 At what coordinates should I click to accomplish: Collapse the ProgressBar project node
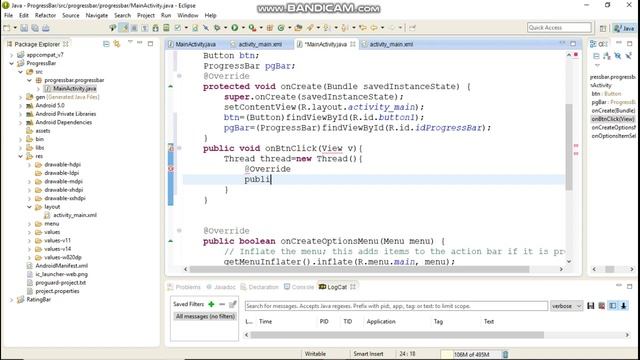[12, 63]
